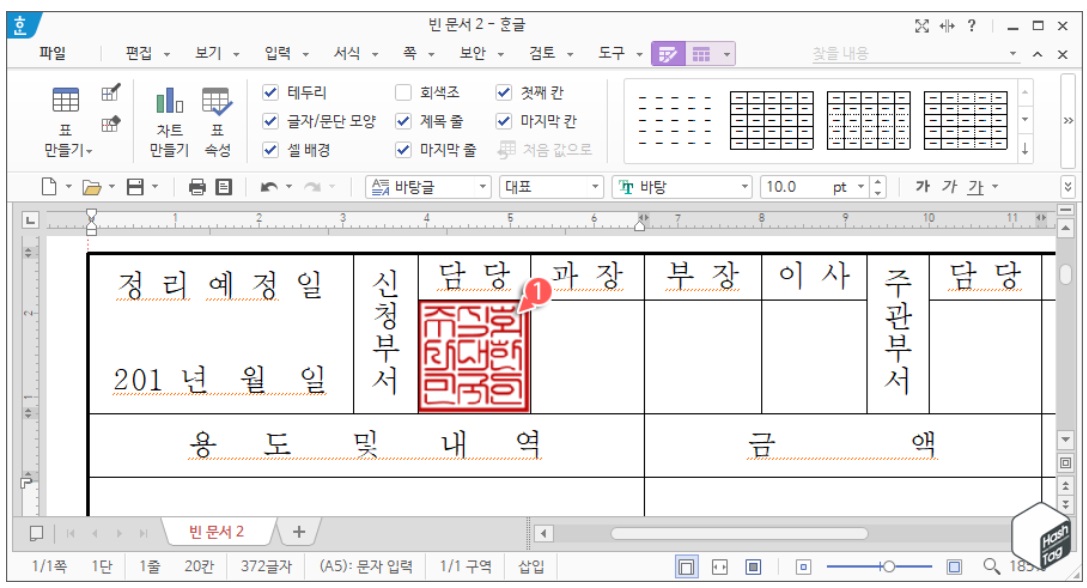Switch to the table layout tab icon
This screenshot has height=588, width=1087.
(701, 54)
